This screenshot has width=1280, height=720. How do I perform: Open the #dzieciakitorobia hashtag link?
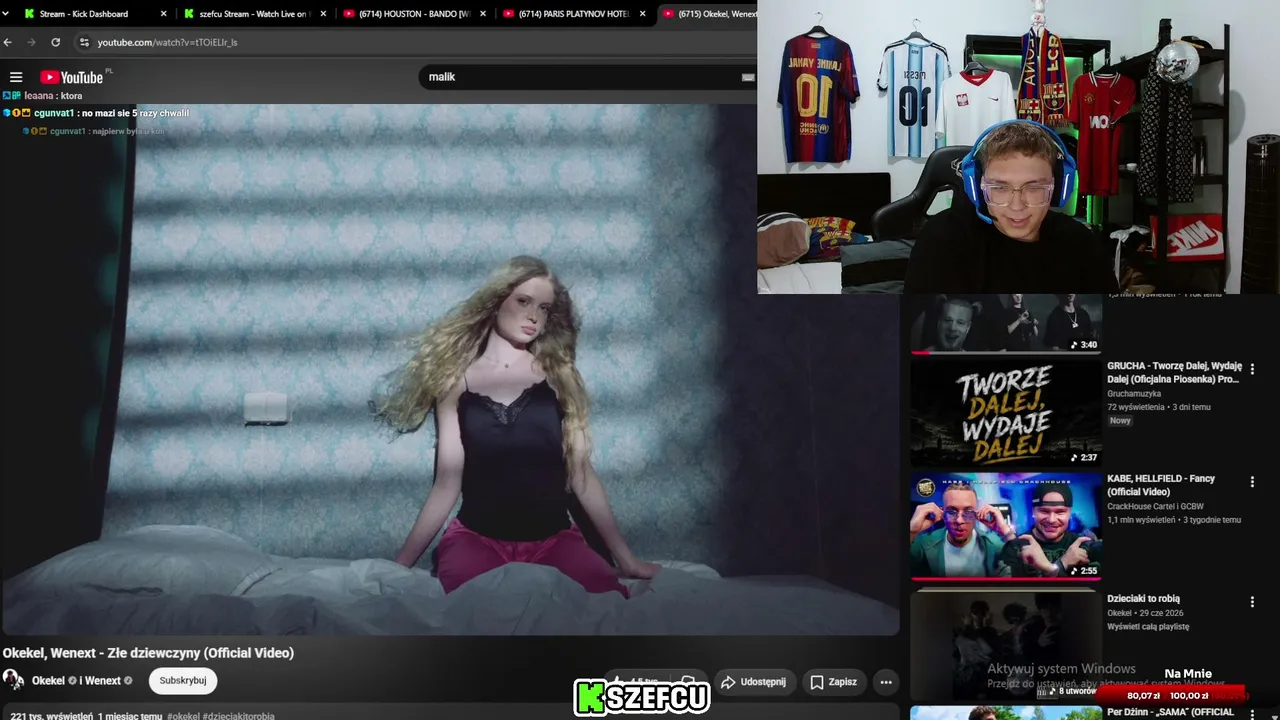238,716
